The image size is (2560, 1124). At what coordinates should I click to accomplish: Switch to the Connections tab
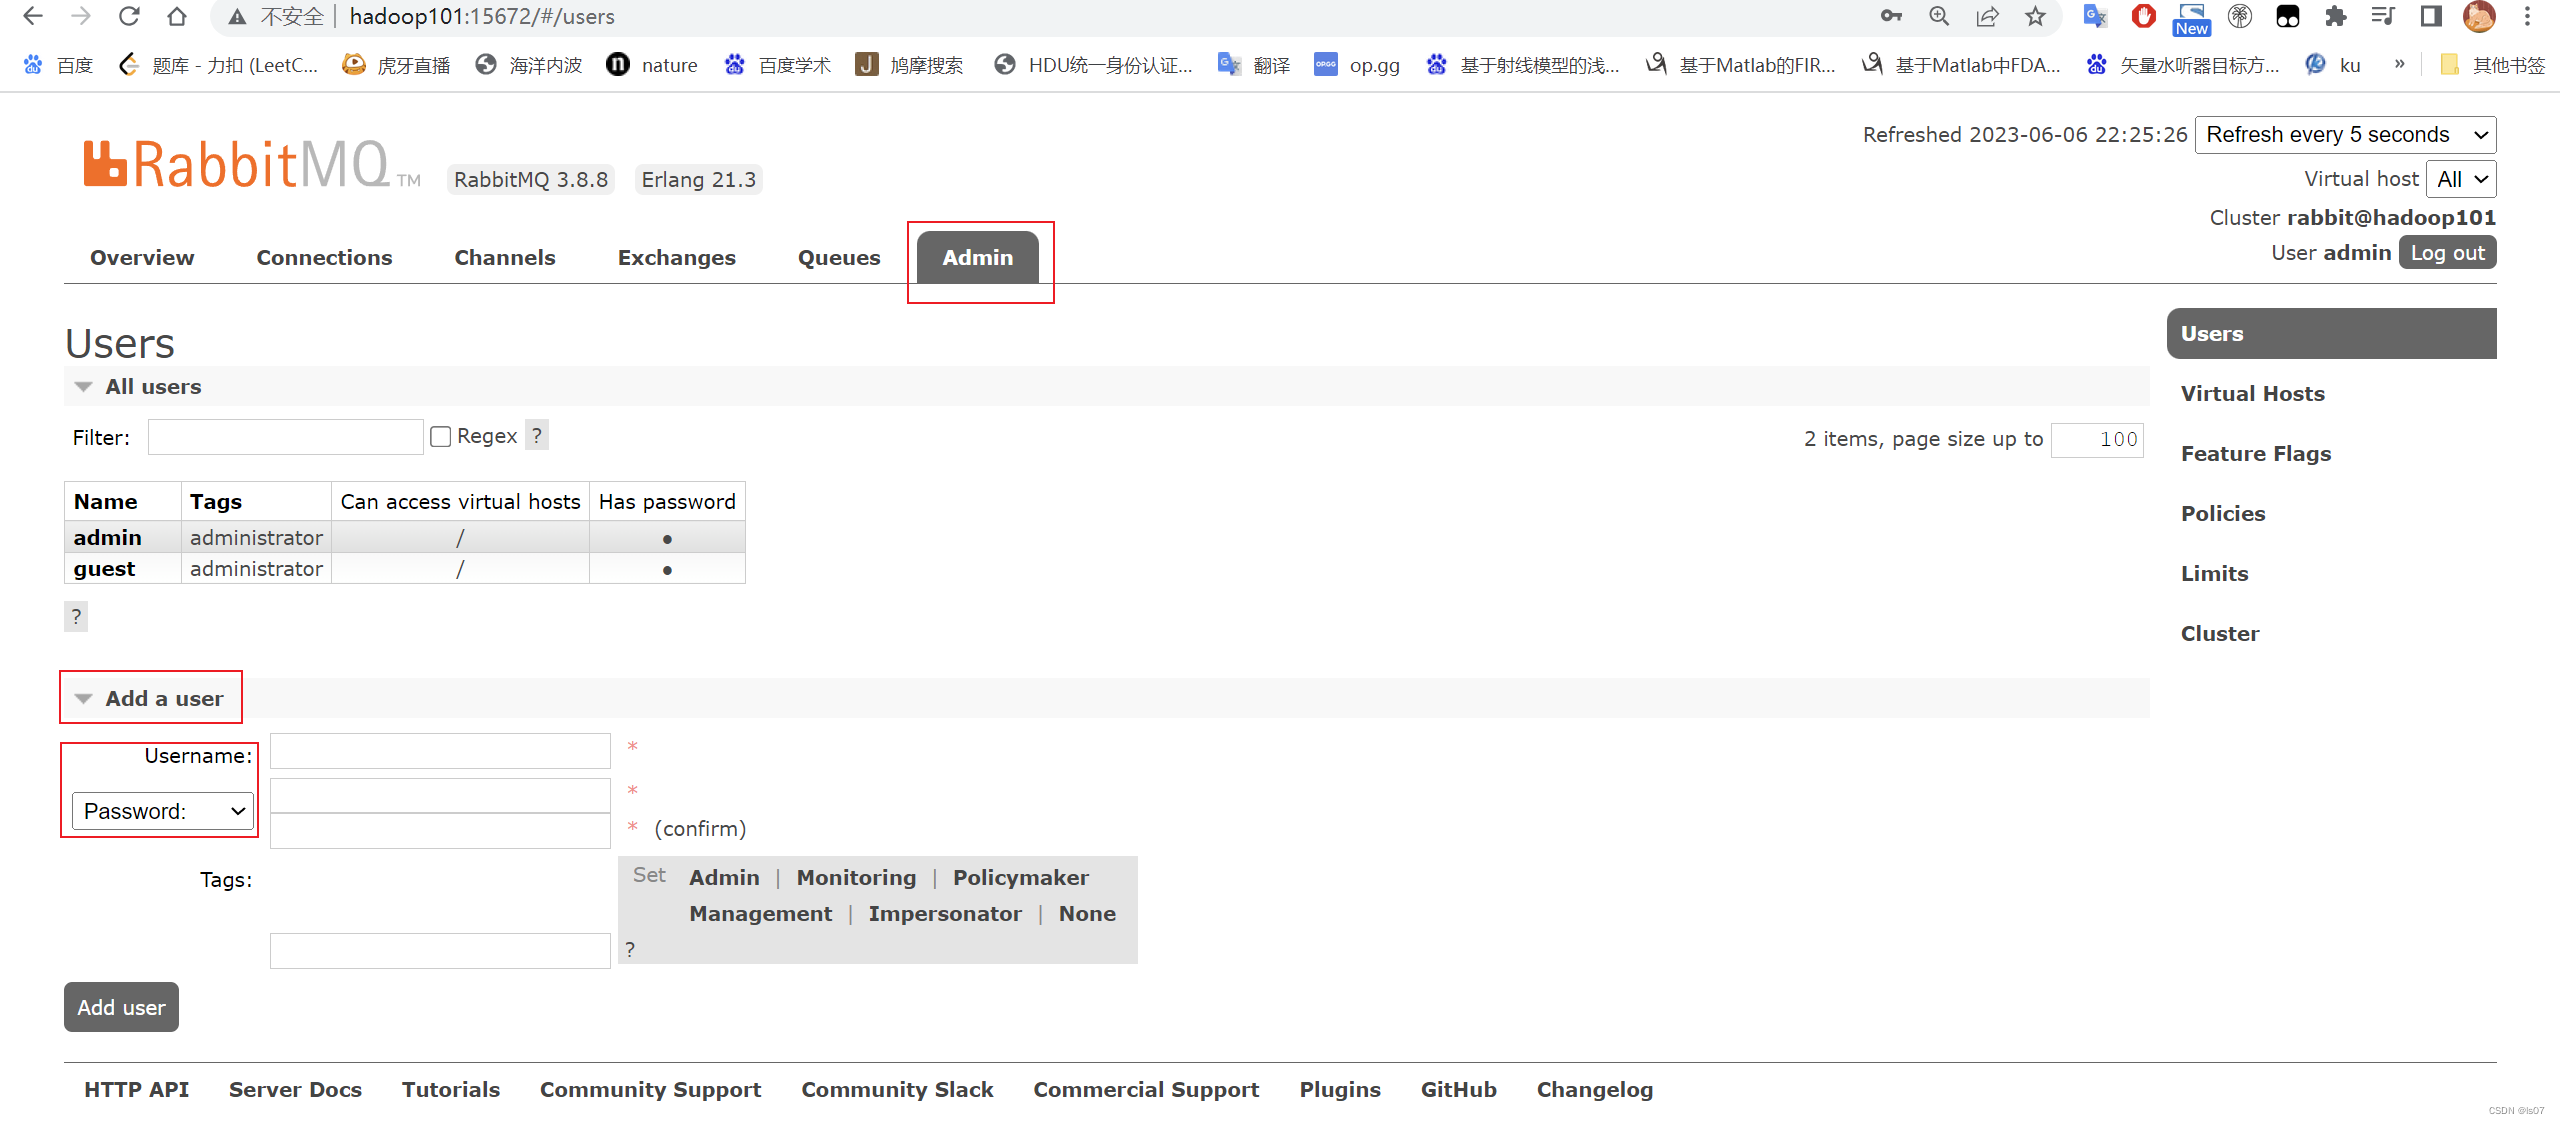pyautogui.click(x=324, y=257)
